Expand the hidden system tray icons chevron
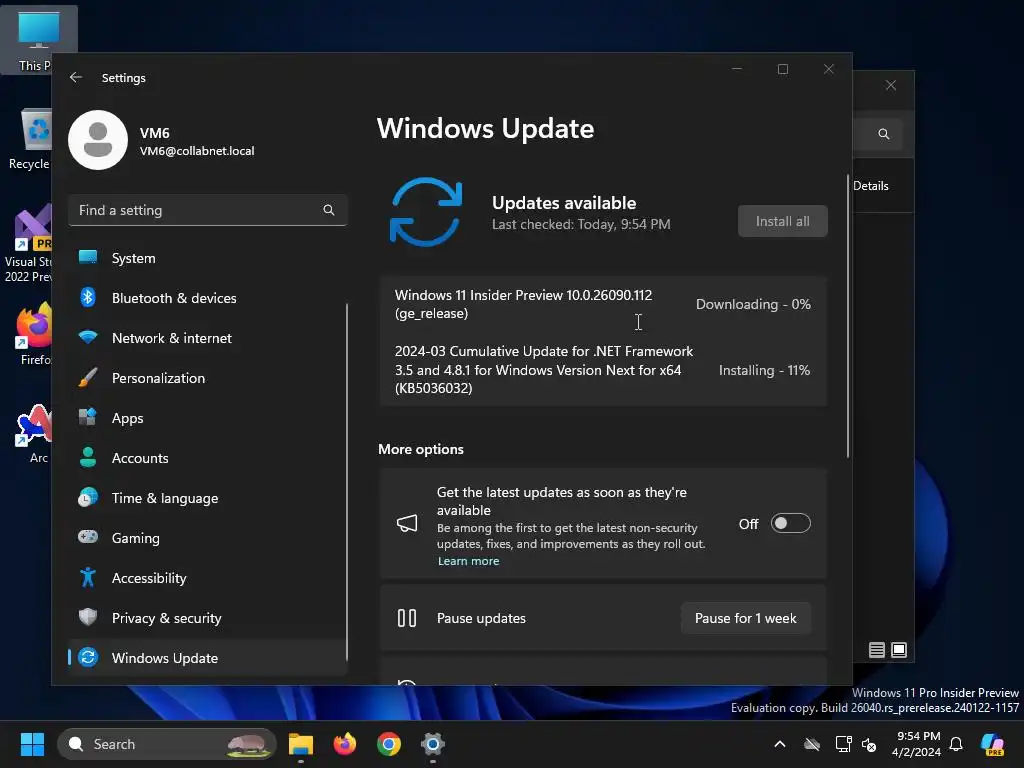The height and width of the screenshot is (768, 1024). pos(780,744)
